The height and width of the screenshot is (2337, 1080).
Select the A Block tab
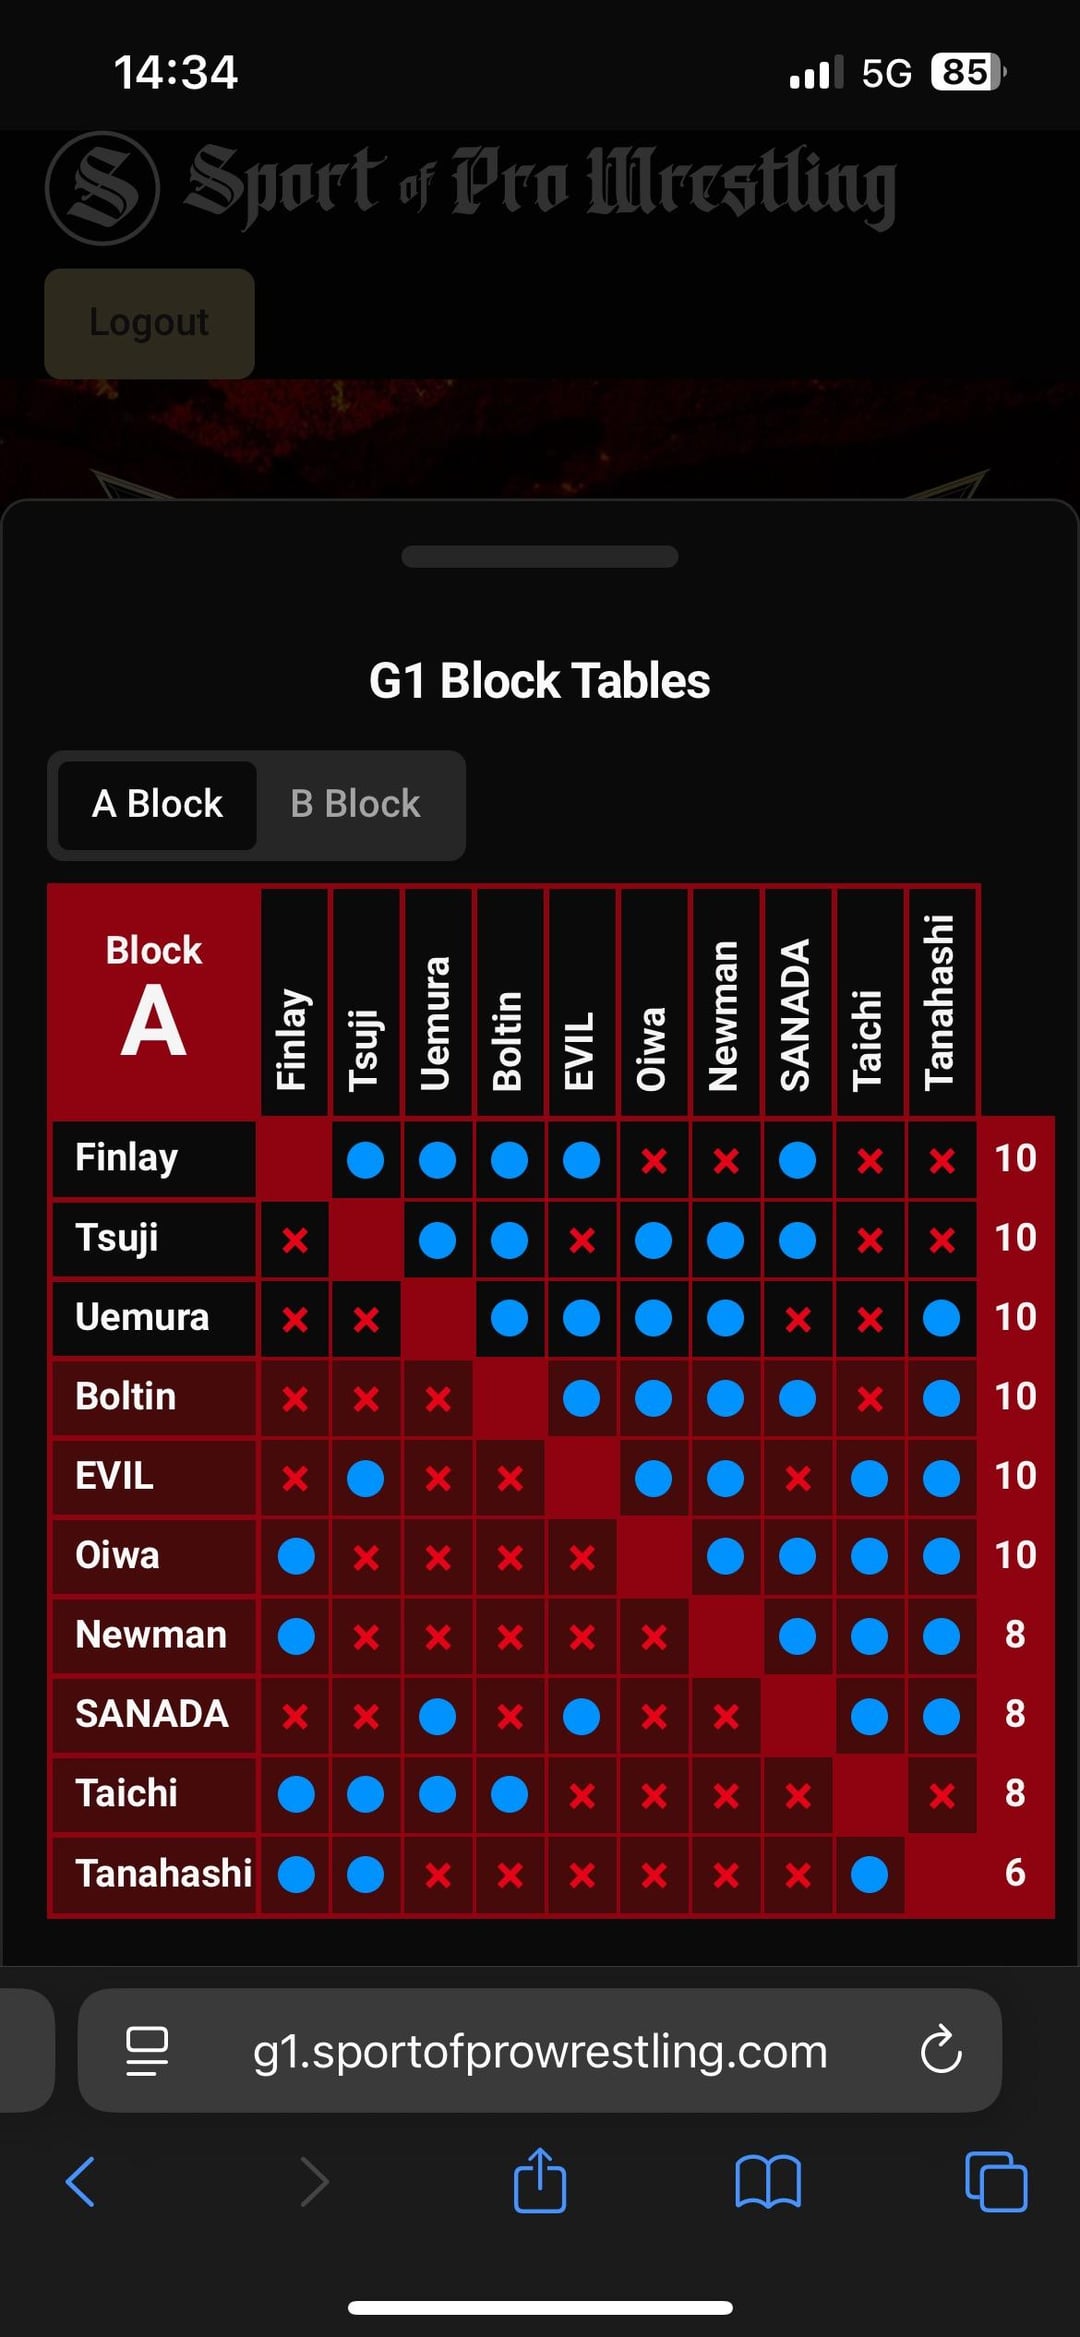(157, 804)
